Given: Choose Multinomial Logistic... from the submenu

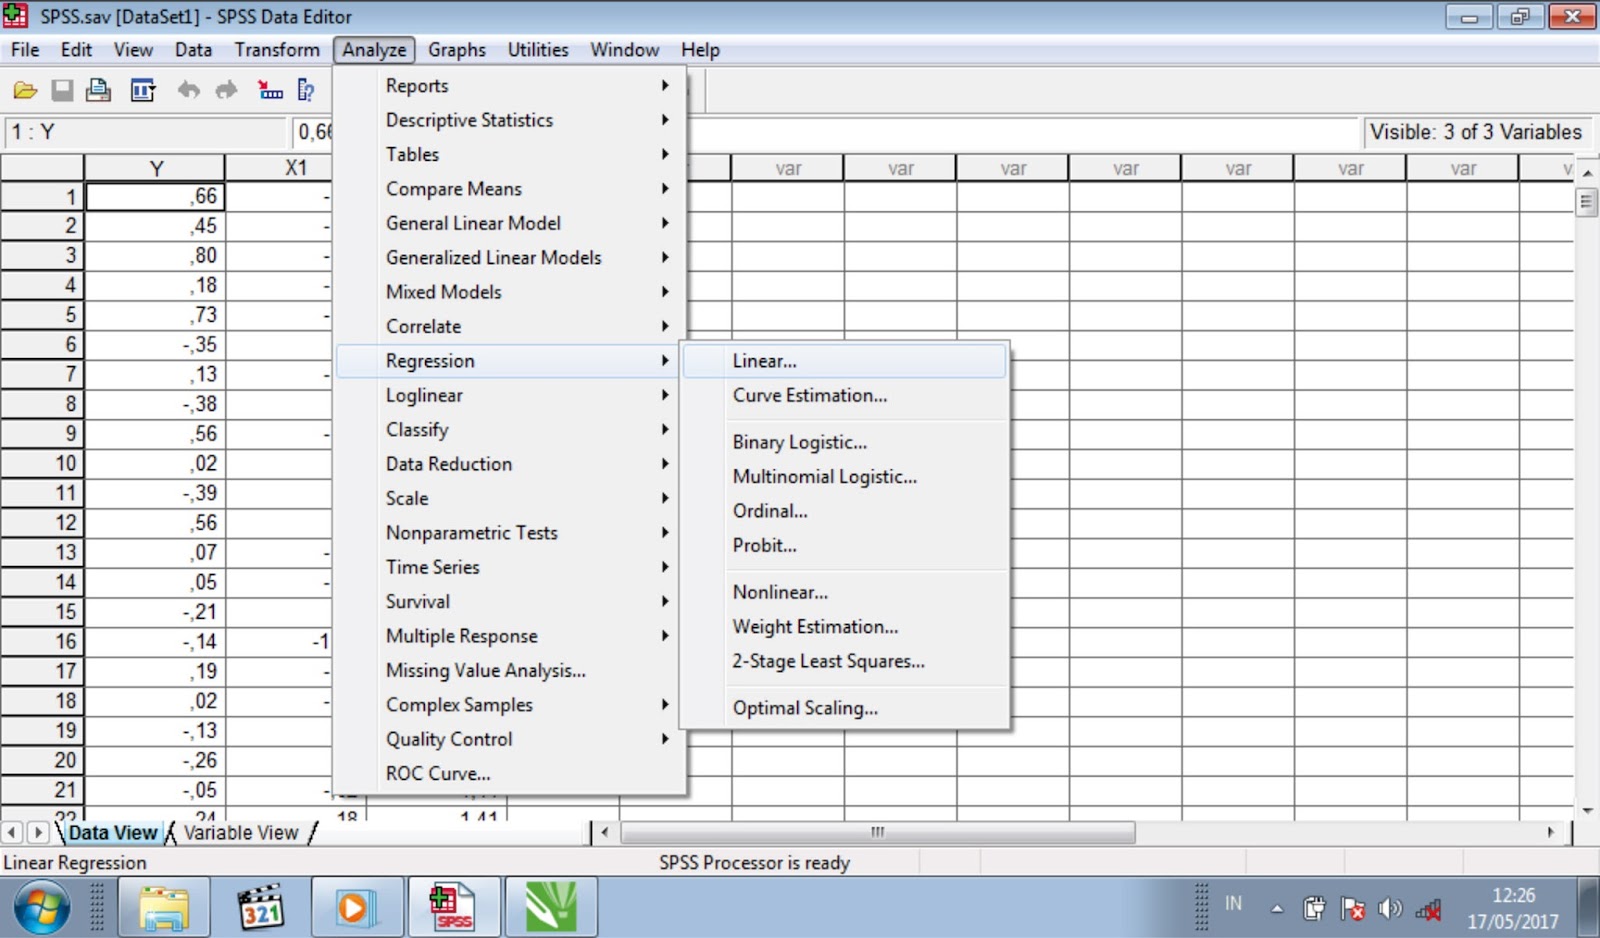Looking at the screenshot, I should point(844,477).
